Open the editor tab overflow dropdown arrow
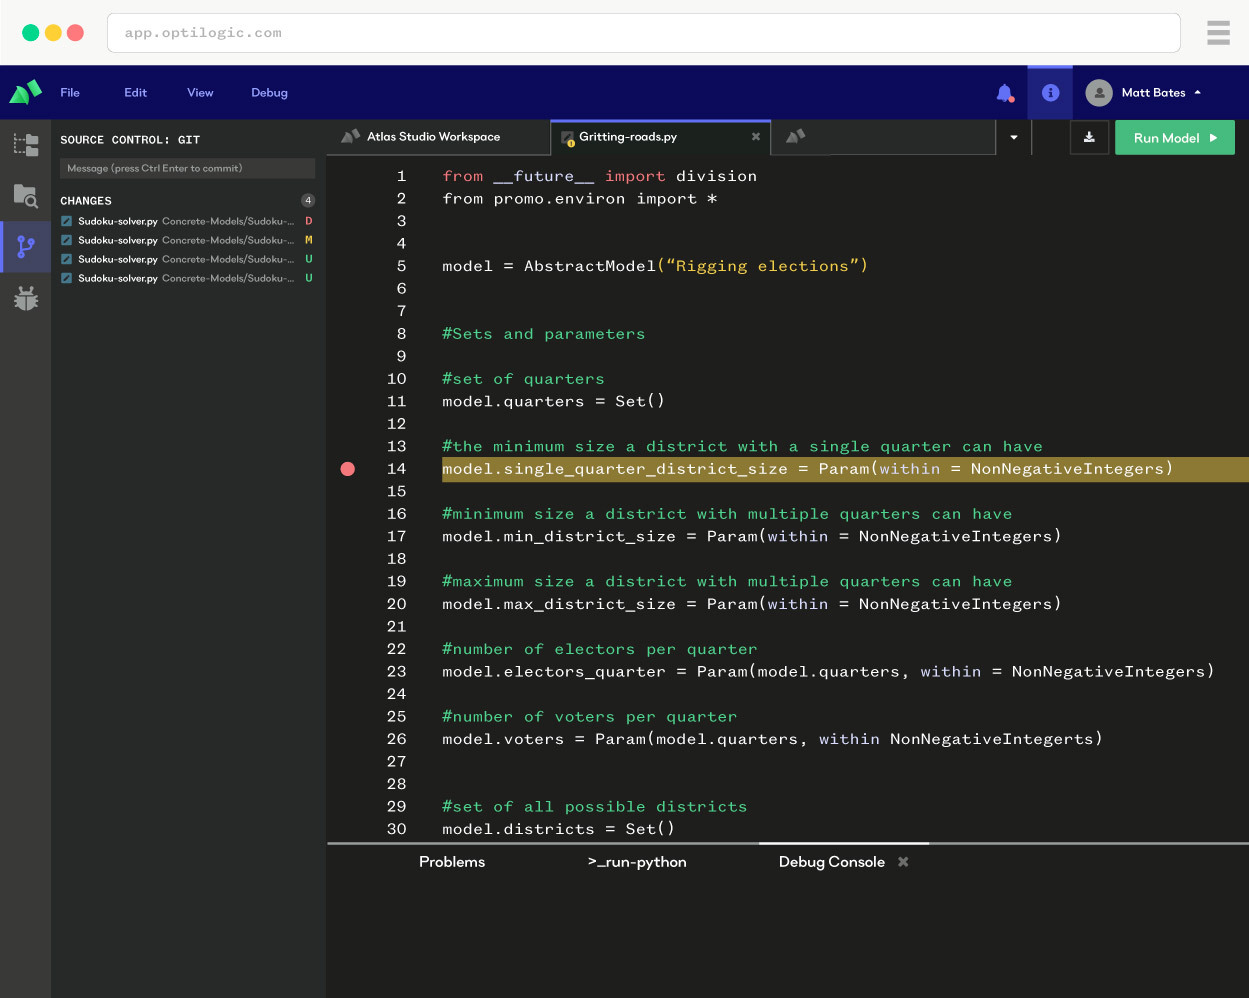This screenshot has height=998, width=1249. (1014, 138)
